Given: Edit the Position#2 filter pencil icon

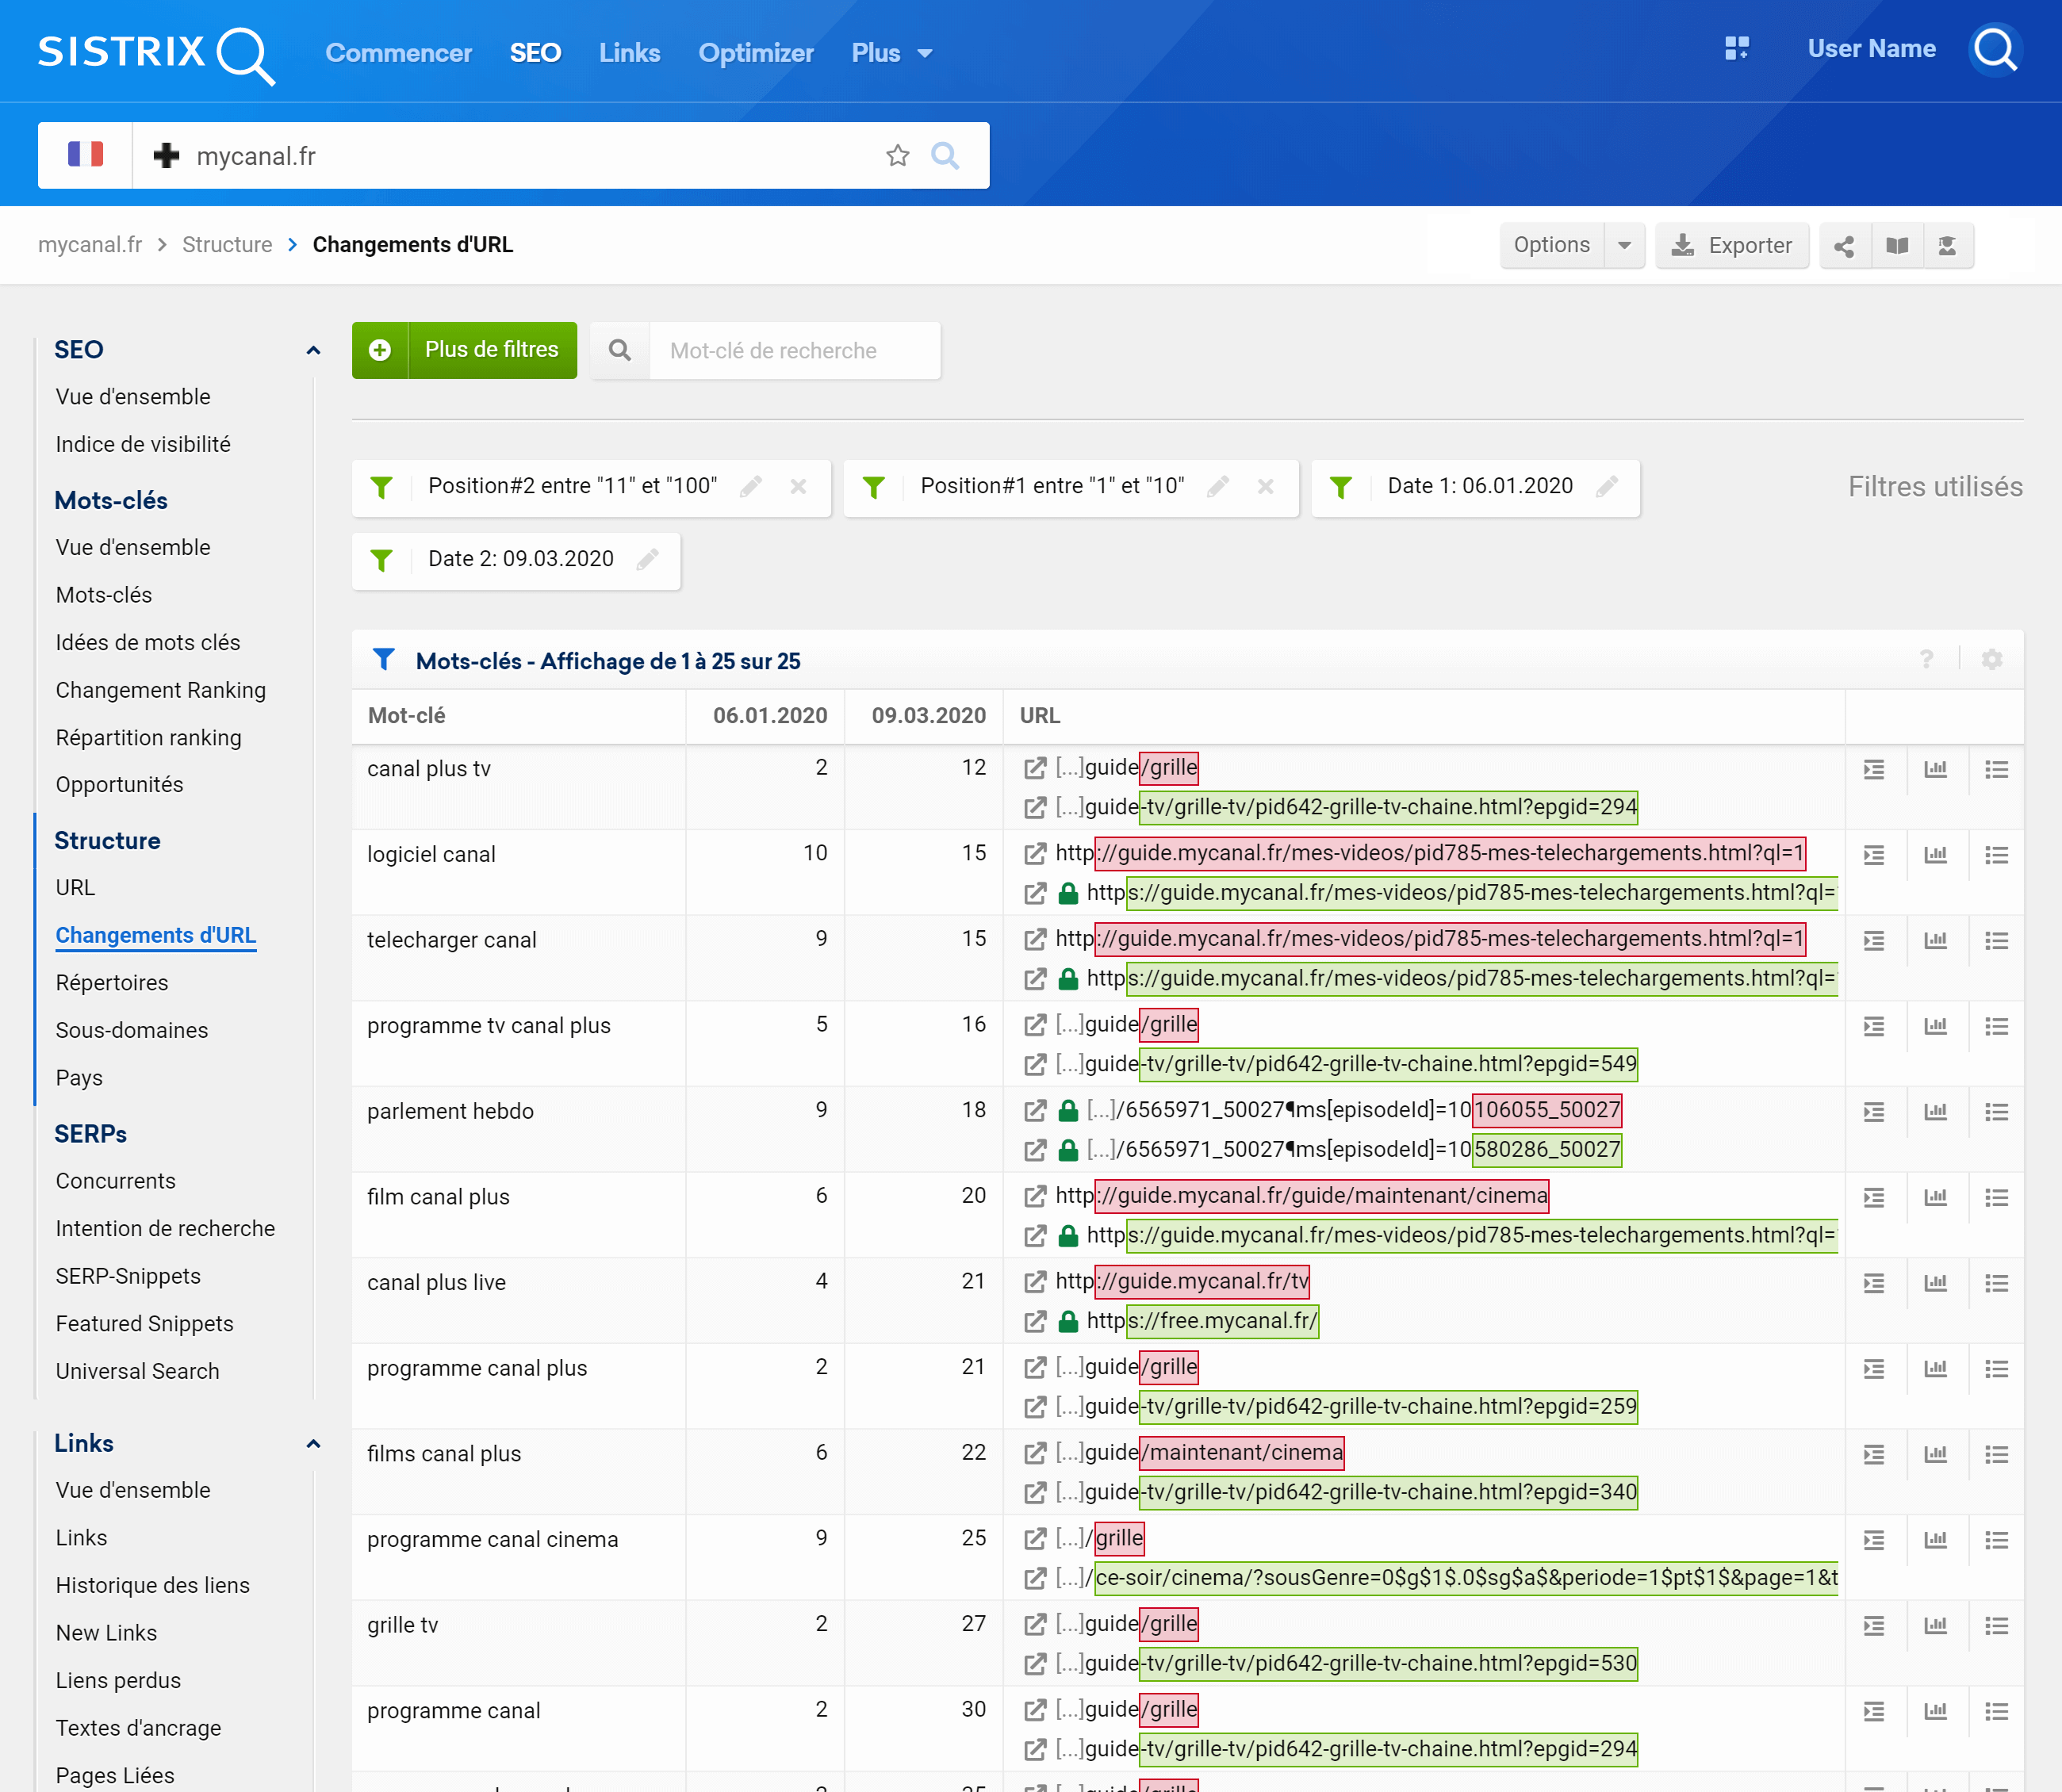Looking at the screenshot, I should tap(751, 487).
